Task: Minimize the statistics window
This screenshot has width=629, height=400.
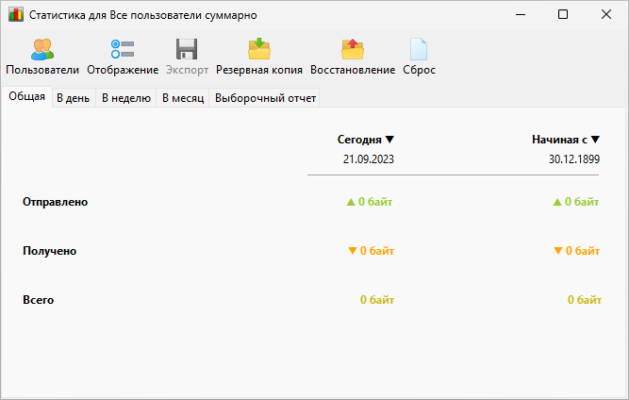Action: pyautogui.click(x=520, y=15)
